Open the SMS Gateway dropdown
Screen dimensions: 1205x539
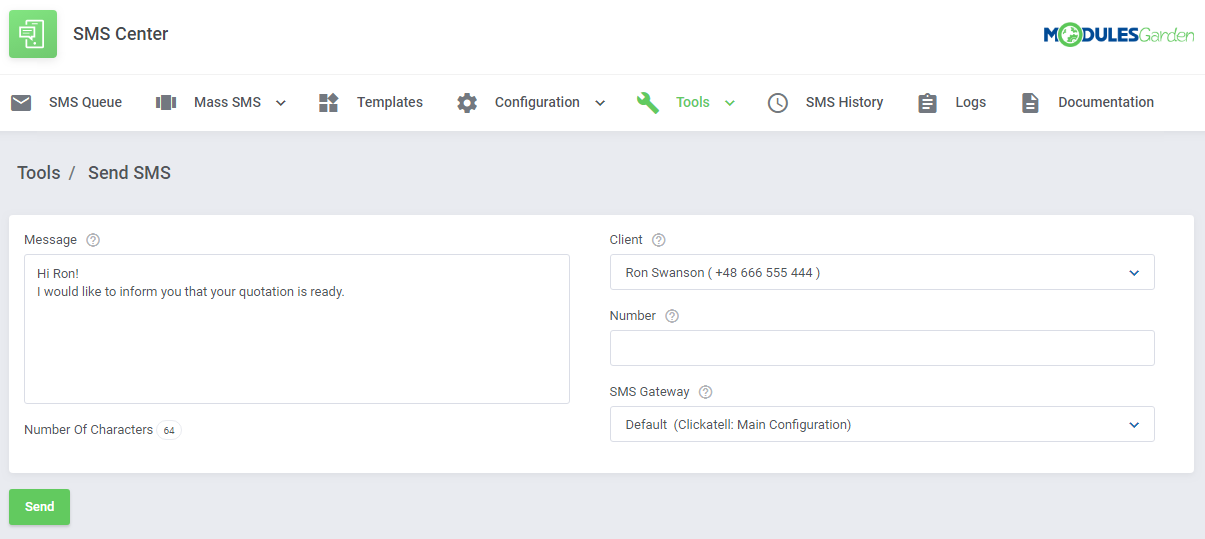click(x=881, y=424)
